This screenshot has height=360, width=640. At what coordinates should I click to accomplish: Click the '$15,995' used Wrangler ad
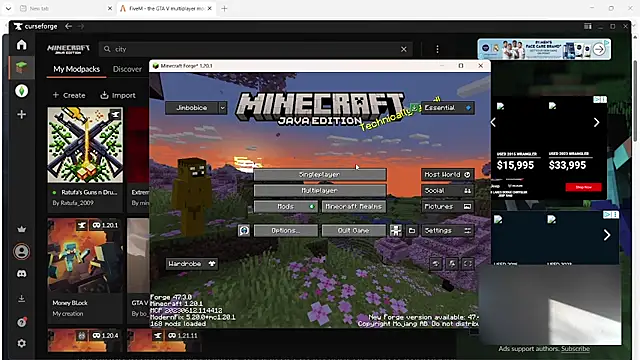pyautogui.click(x=515, y=165)
